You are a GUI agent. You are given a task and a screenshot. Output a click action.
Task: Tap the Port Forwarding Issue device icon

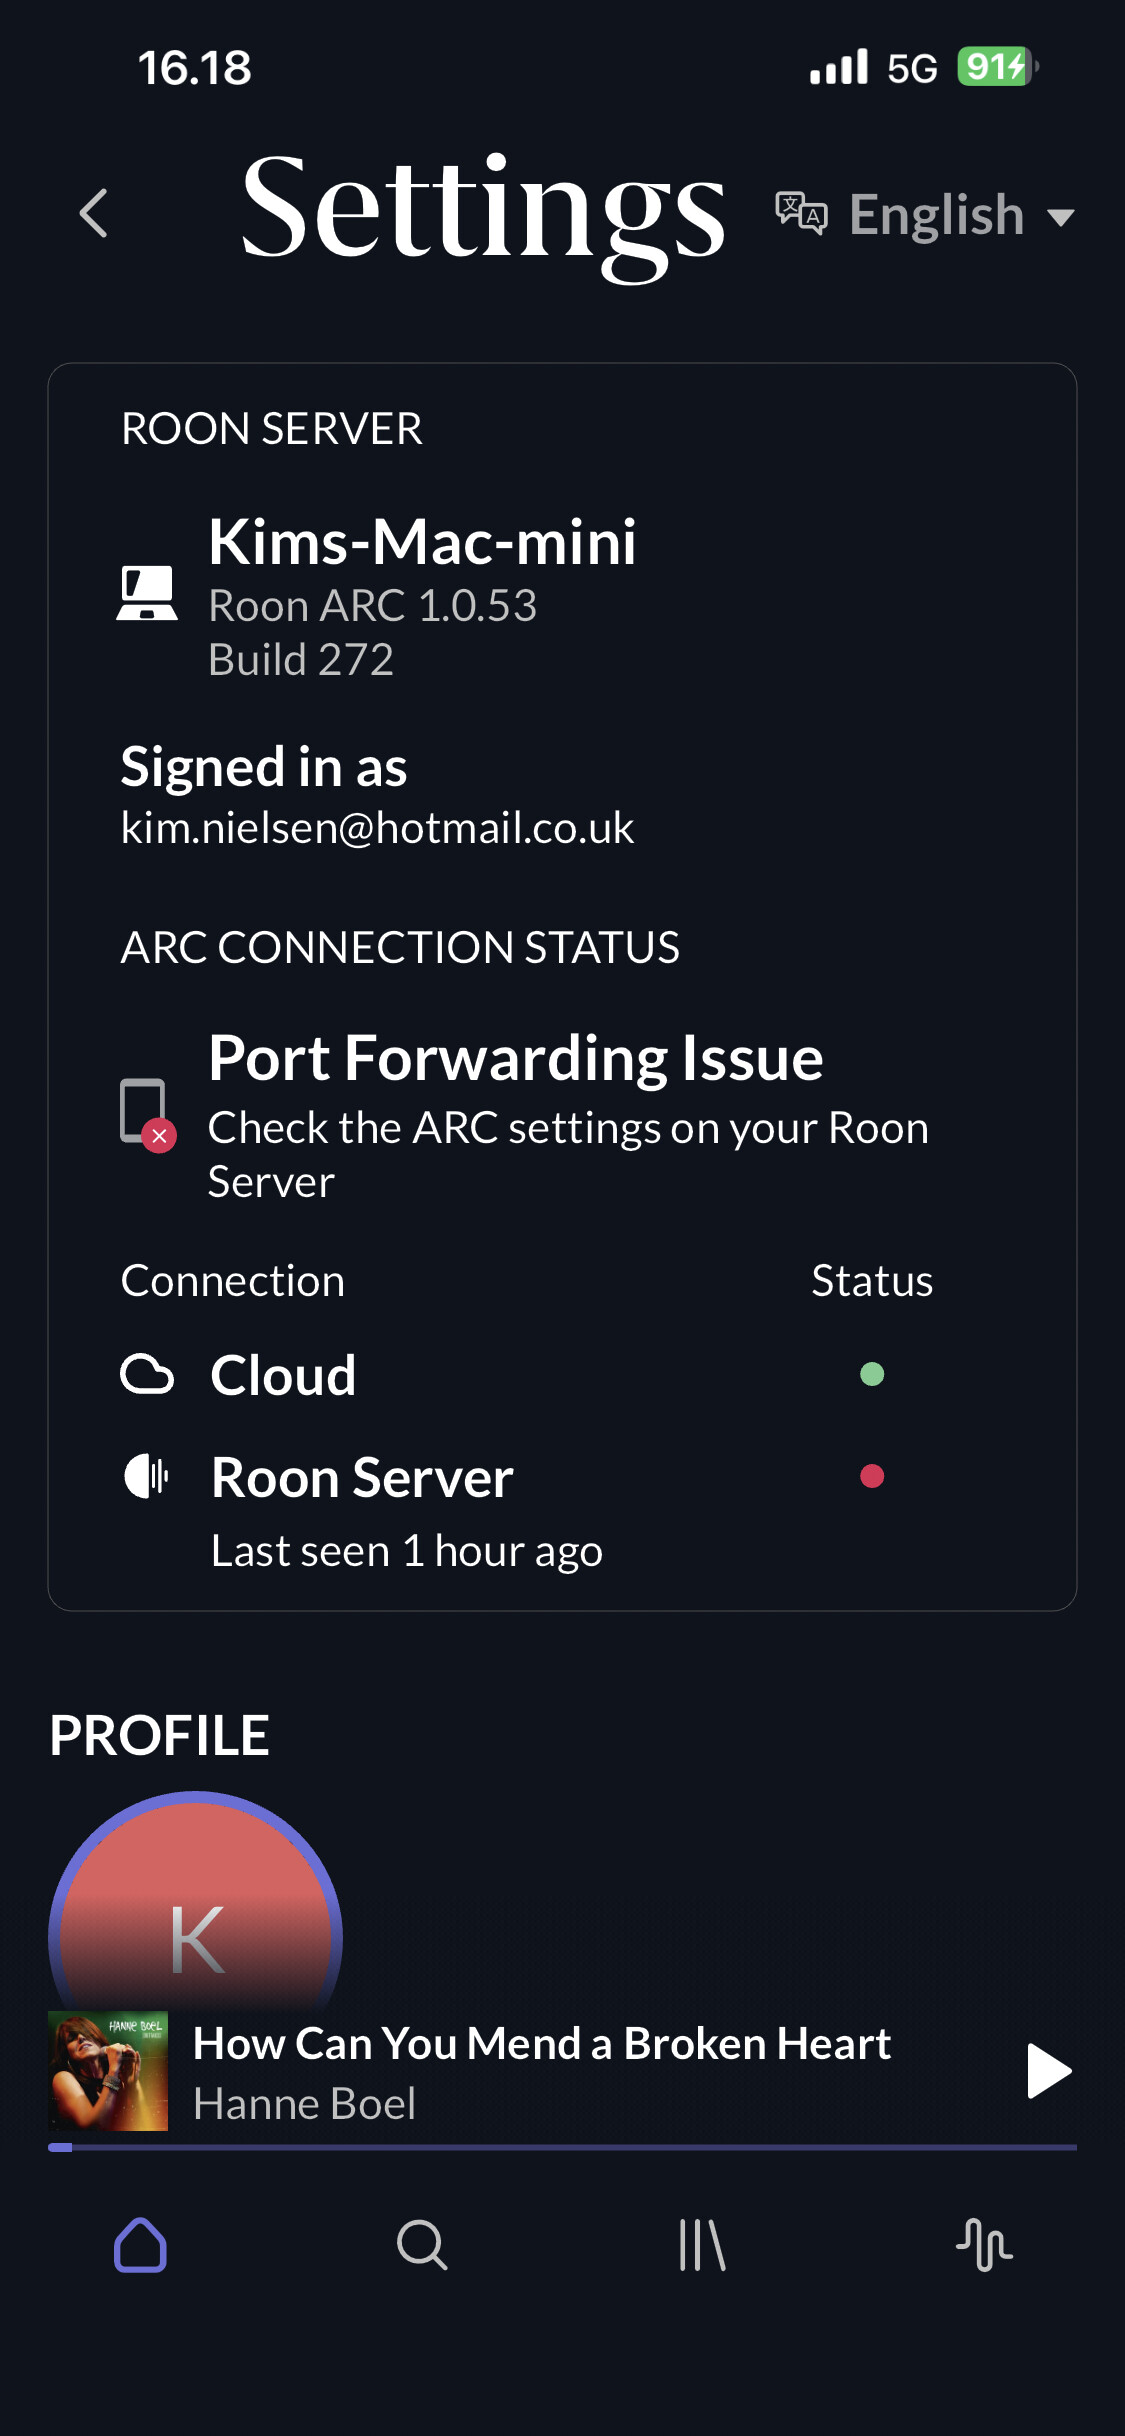(x=147, y=1114)
